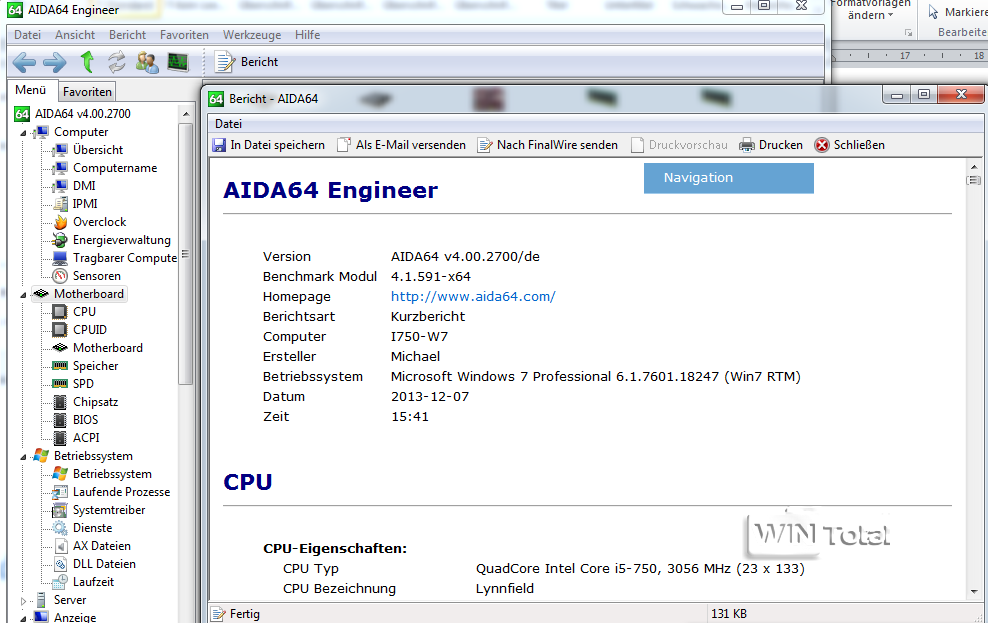Click the green Up arrow icon
The width and height of the screenshot is (988, 623).
(87, 62)
